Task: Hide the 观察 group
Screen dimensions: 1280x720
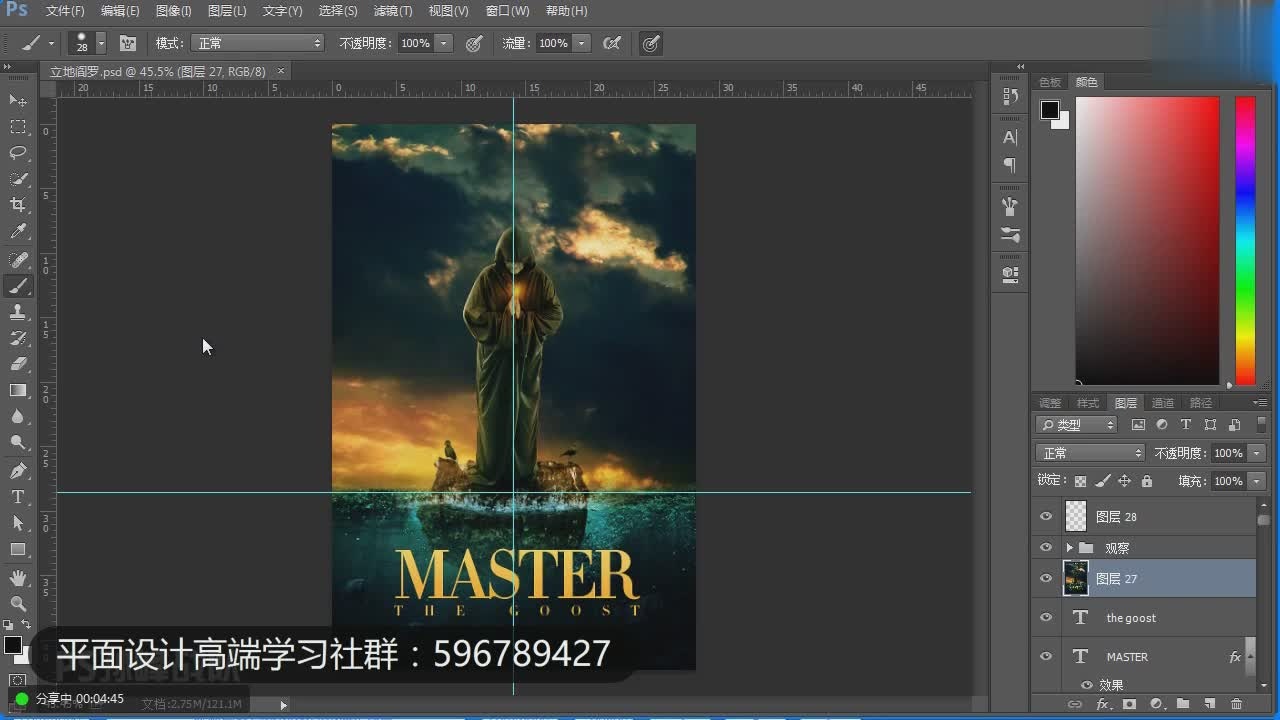Action: (x=1046, y=548)
